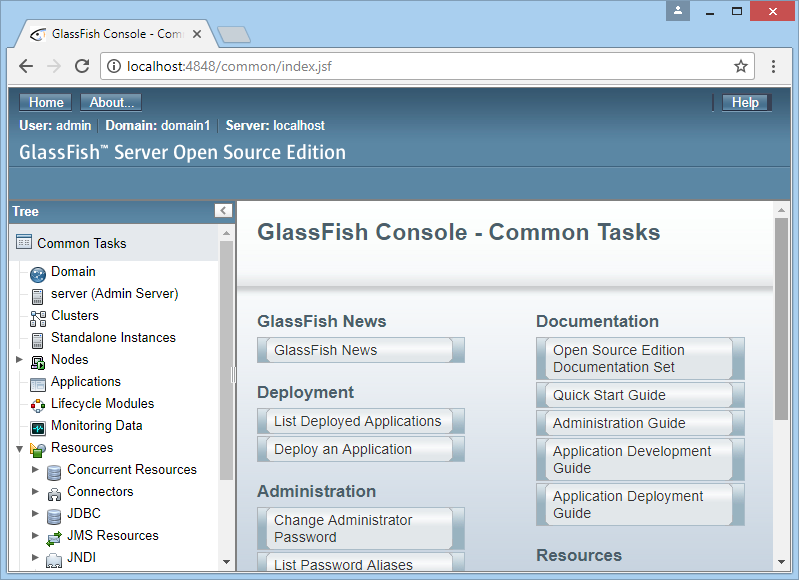Click the Domain globe icon
This screenshot has width=799, height=580.
point(38,274)
